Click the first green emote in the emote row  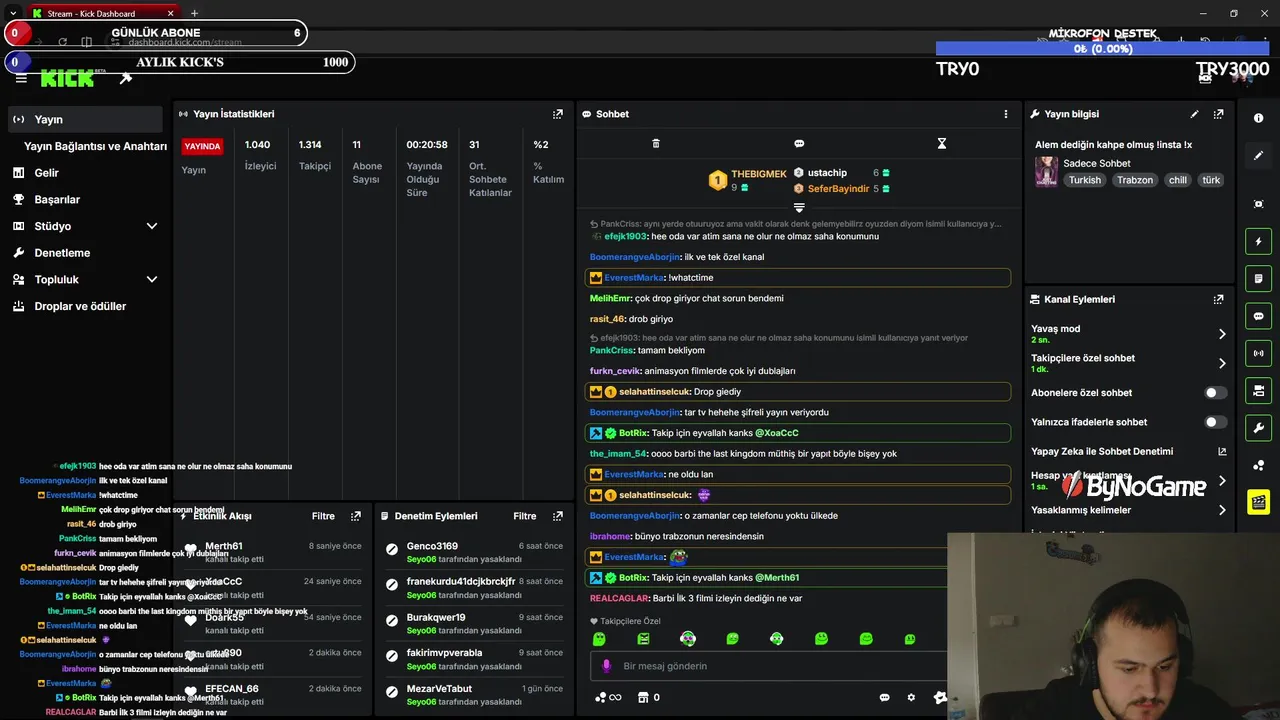(599, 639)
